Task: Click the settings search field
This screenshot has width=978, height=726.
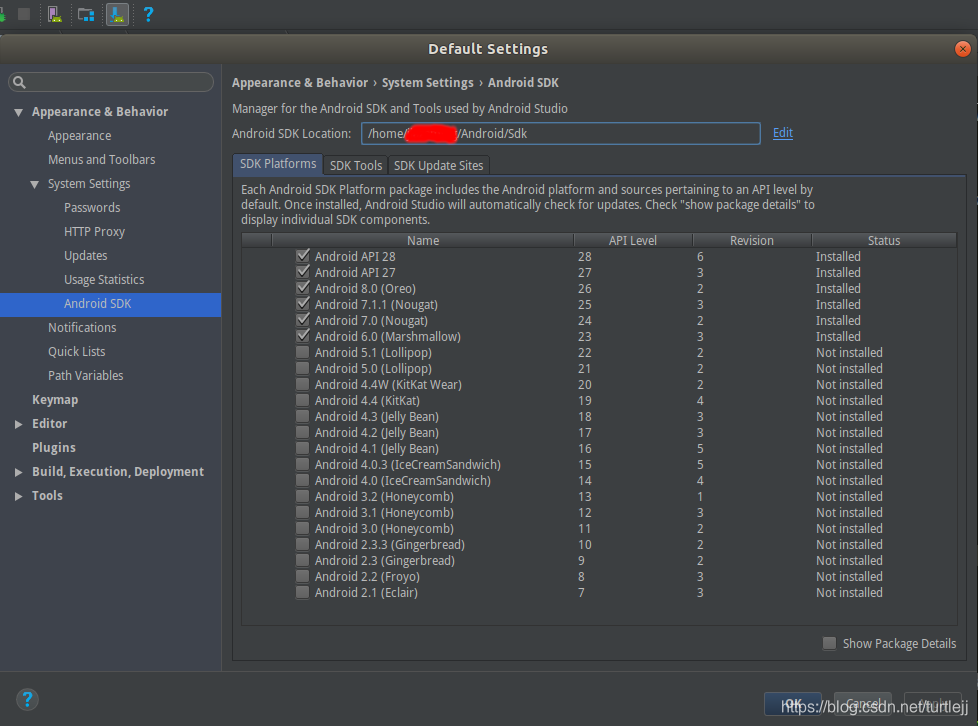Action: coord(111,82)
